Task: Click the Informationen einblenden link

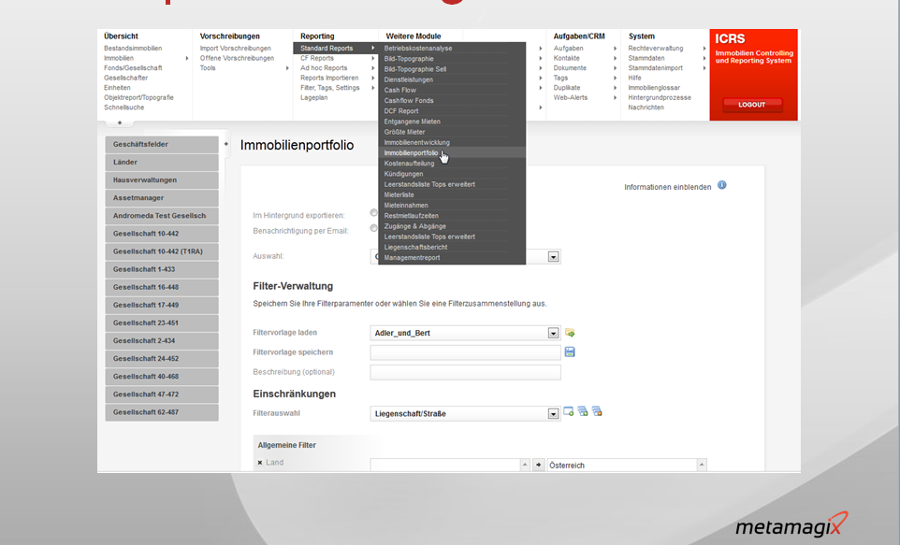Action: click(x=668, y=187)
